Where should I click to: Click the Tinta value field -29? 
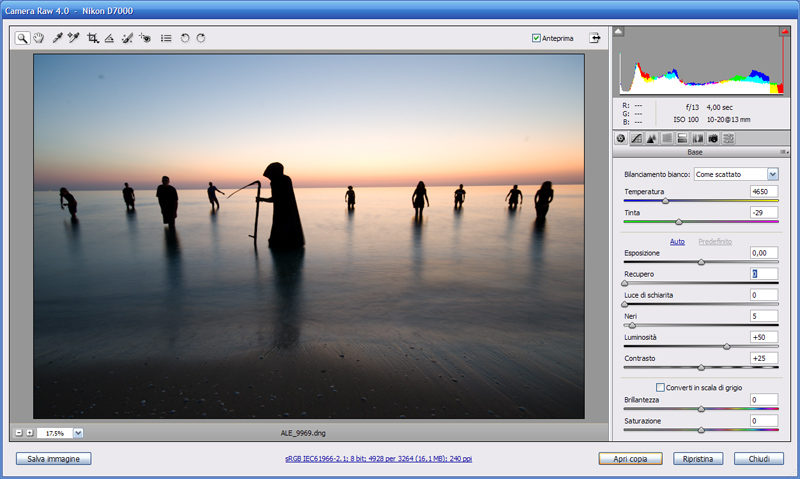point(764,213)
